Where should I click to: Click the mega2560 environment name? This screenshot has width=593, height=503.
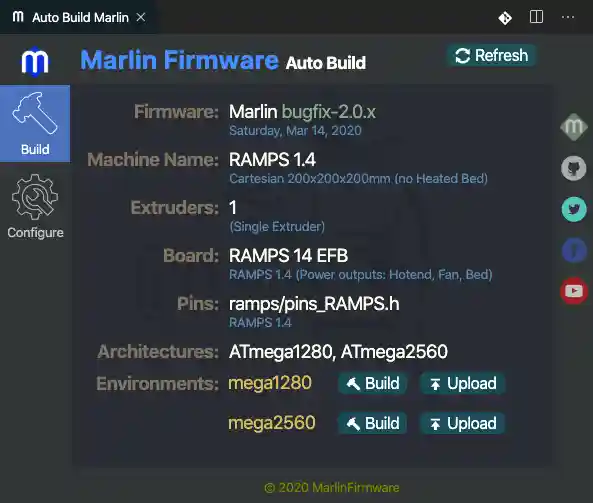point(272,423)
